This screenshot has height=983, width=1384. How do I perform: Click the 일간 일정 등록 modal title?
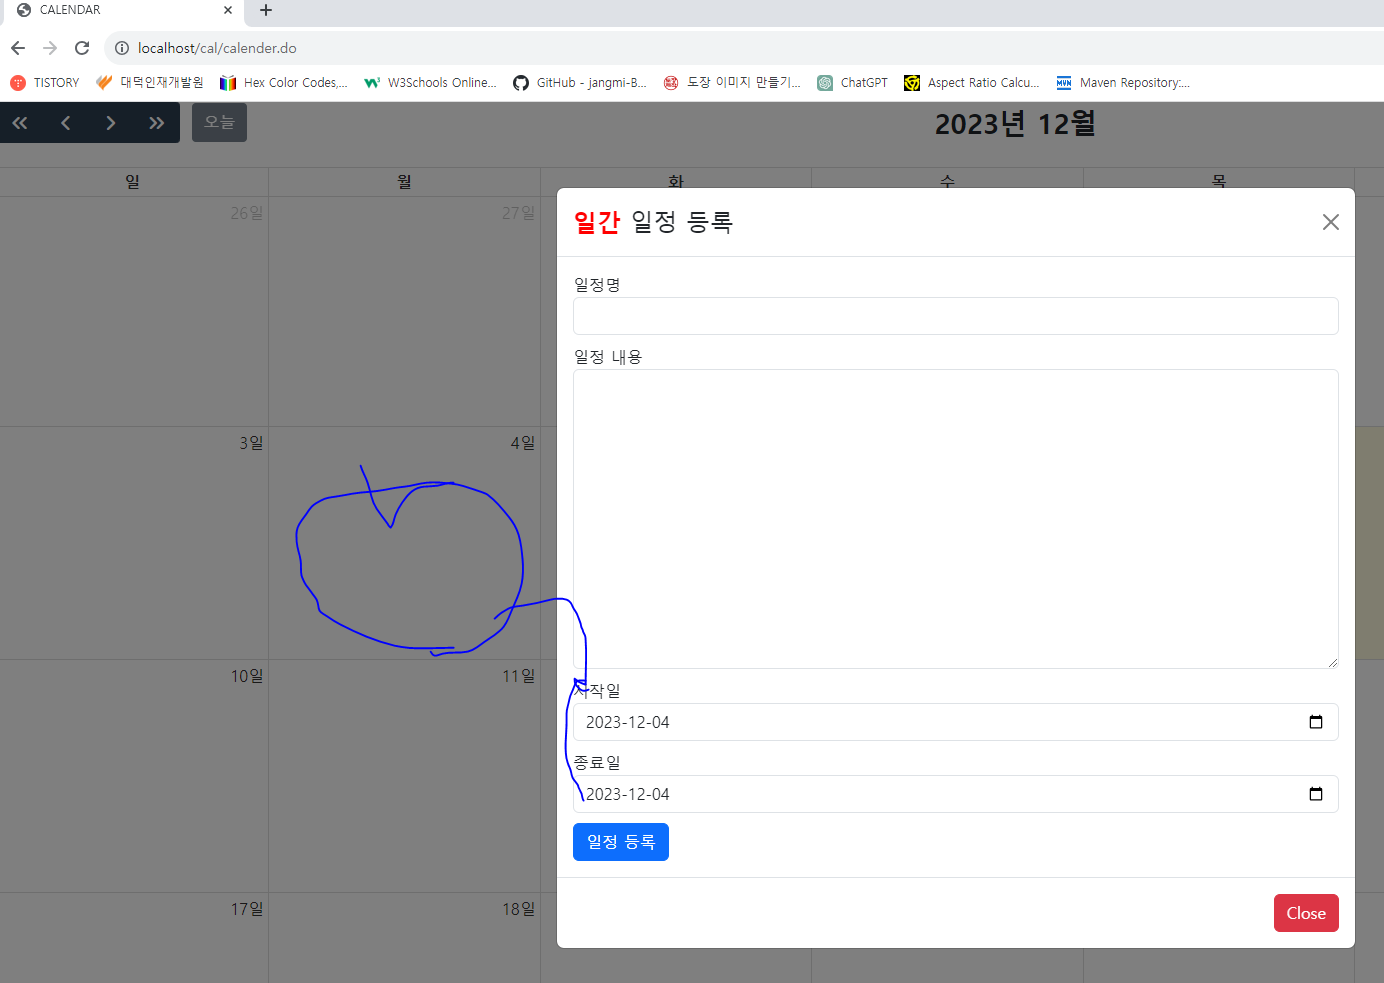tap(653, 222)
